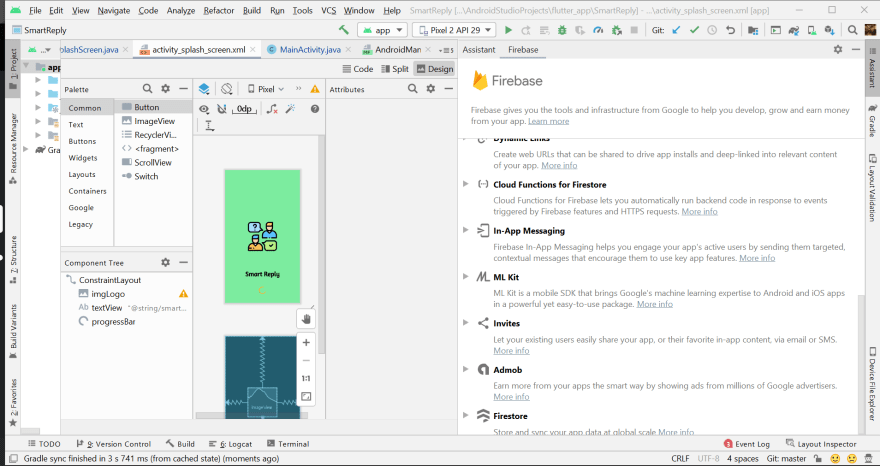
Task: Toggle autoconnect magnet icon
Action: (222, 109)
